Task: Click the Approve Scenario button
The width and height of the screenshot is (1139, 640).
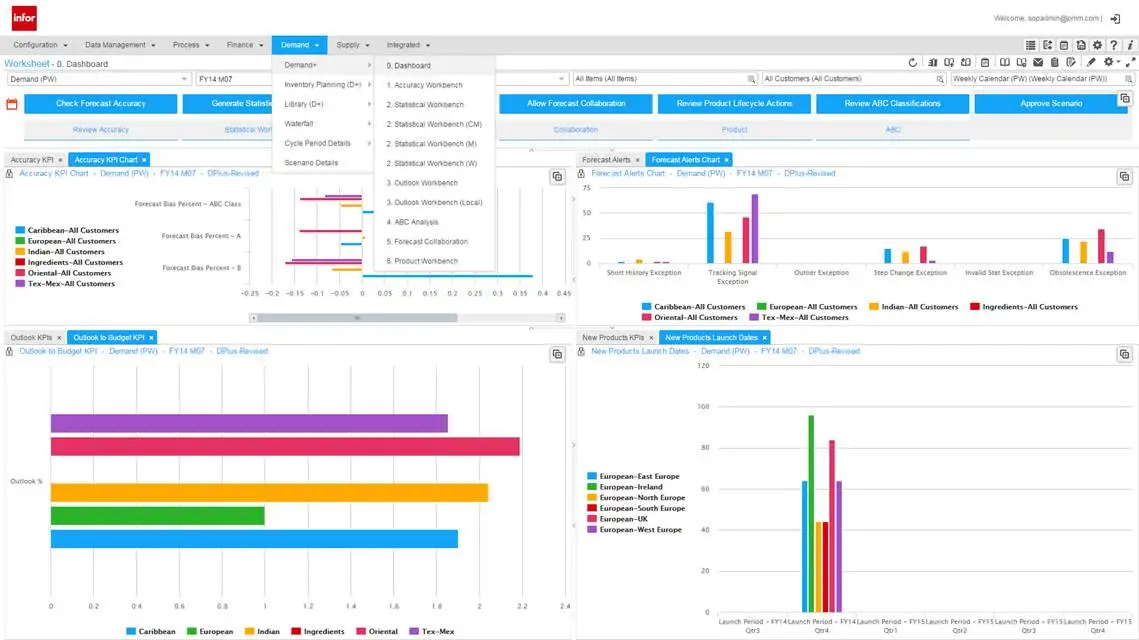Action: coord(1050,104)
